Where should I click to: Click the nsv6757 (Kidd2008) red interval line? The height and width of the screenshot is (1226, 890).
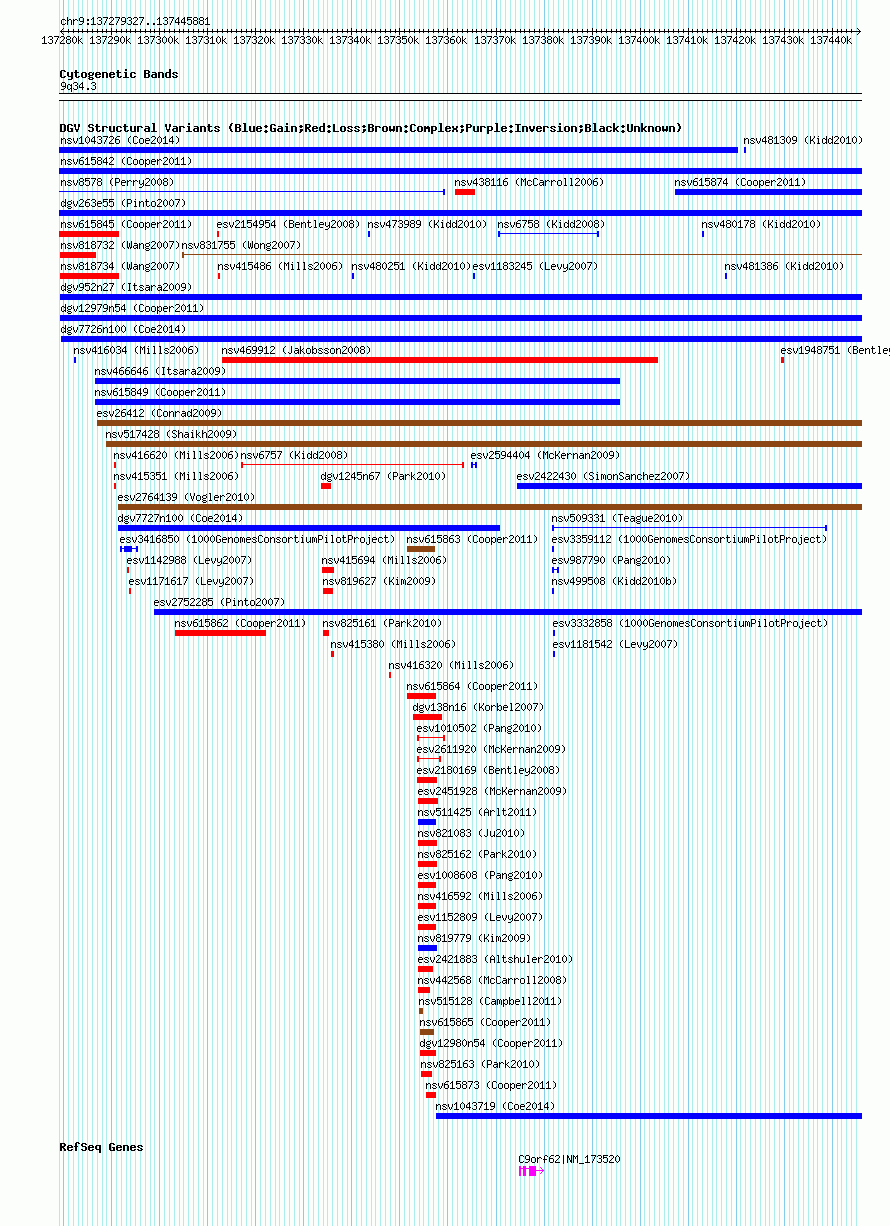click(x=353, y=465)
